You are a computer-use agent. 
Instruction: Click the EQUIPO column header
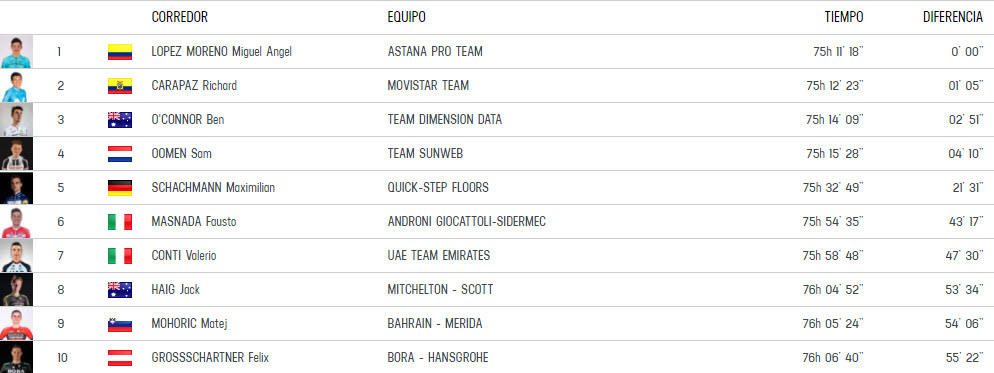point(406,17)
